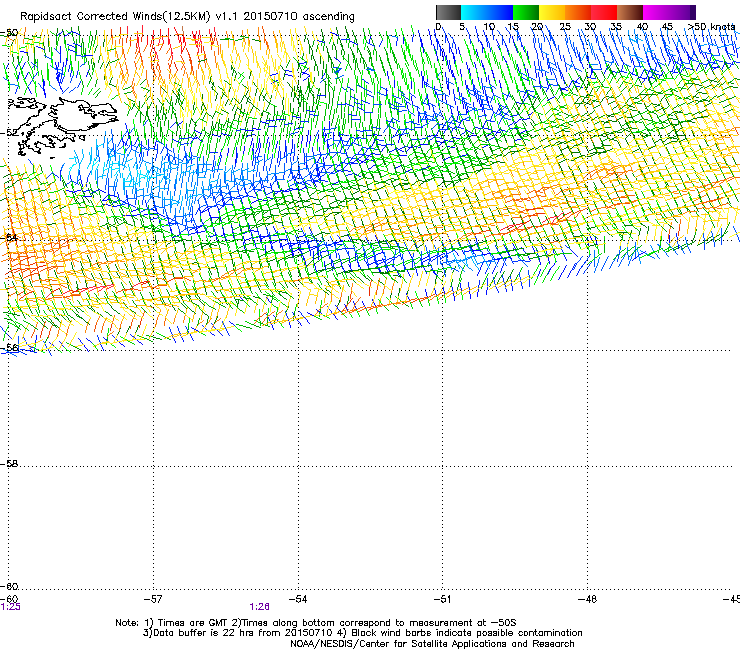
Task: Click the purple '1:26' time stamp
Action: click(260, 607)
